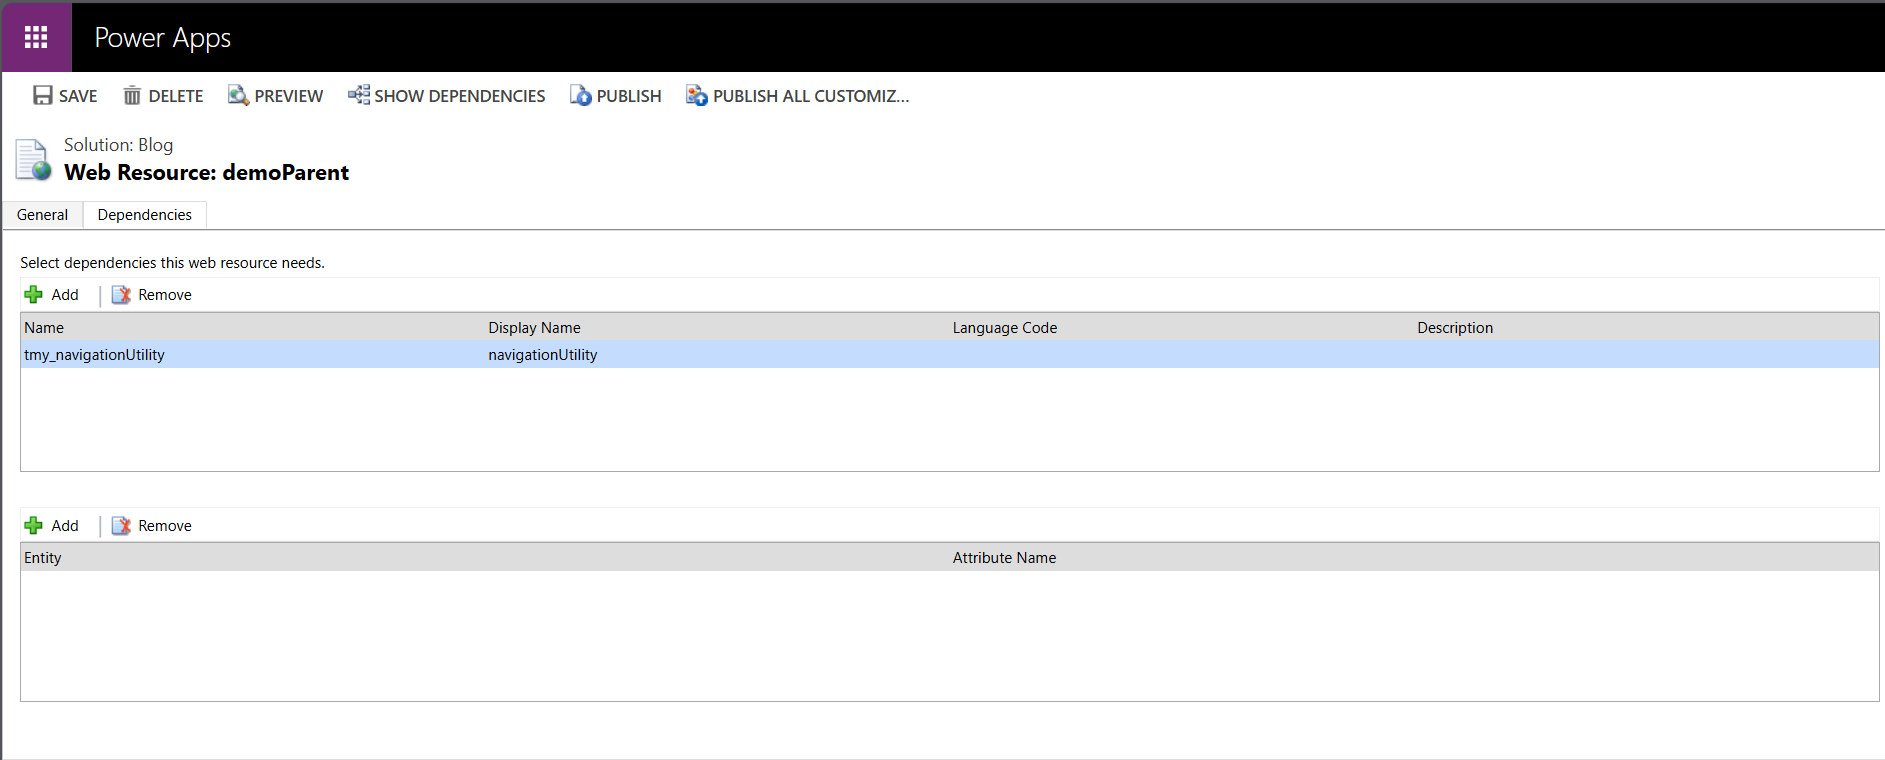Click the Description column header
1885x760 pixels.
pos(1455,328)
